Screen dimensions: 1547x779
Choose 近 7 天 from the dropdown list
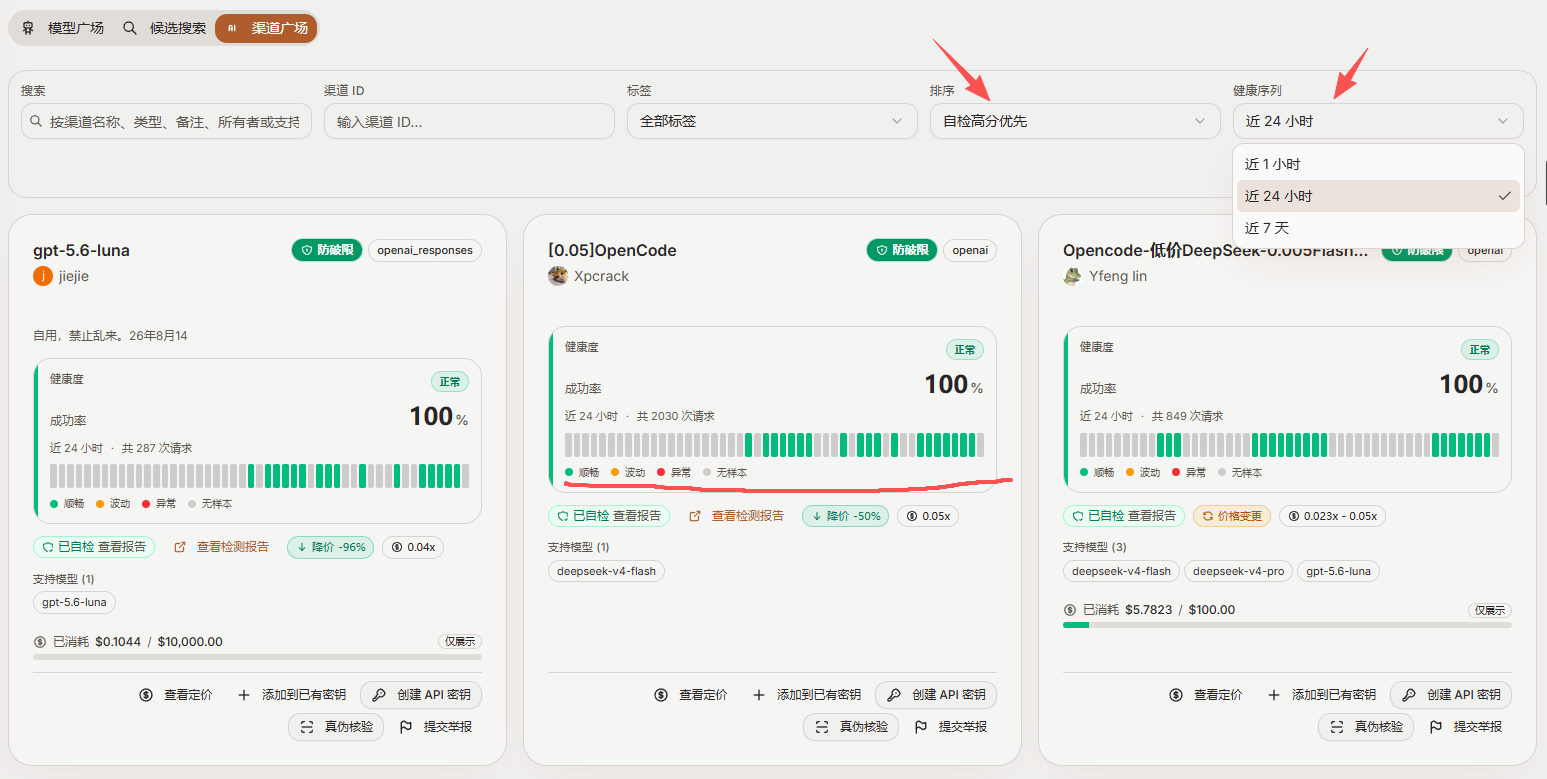[x=1378, y=228]
